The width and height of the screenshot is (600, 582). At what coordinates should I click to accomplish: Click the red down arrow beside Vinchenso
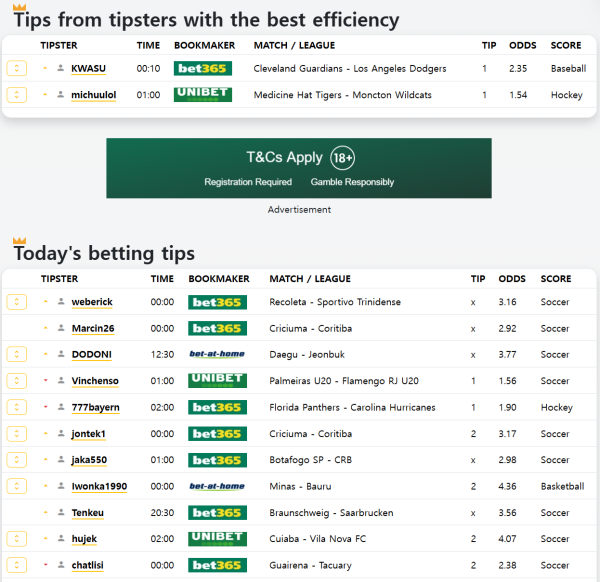[45, 381]
